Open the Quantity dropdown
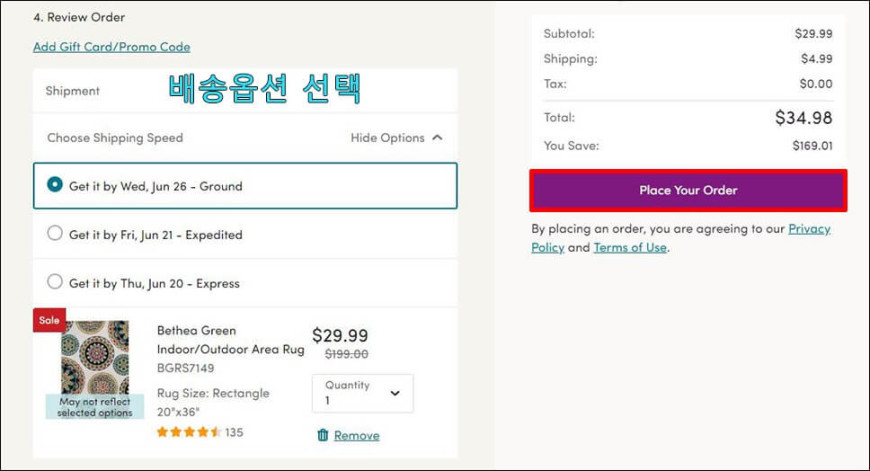870x471 pixels. pyautogui.click(x=363, y=393)
